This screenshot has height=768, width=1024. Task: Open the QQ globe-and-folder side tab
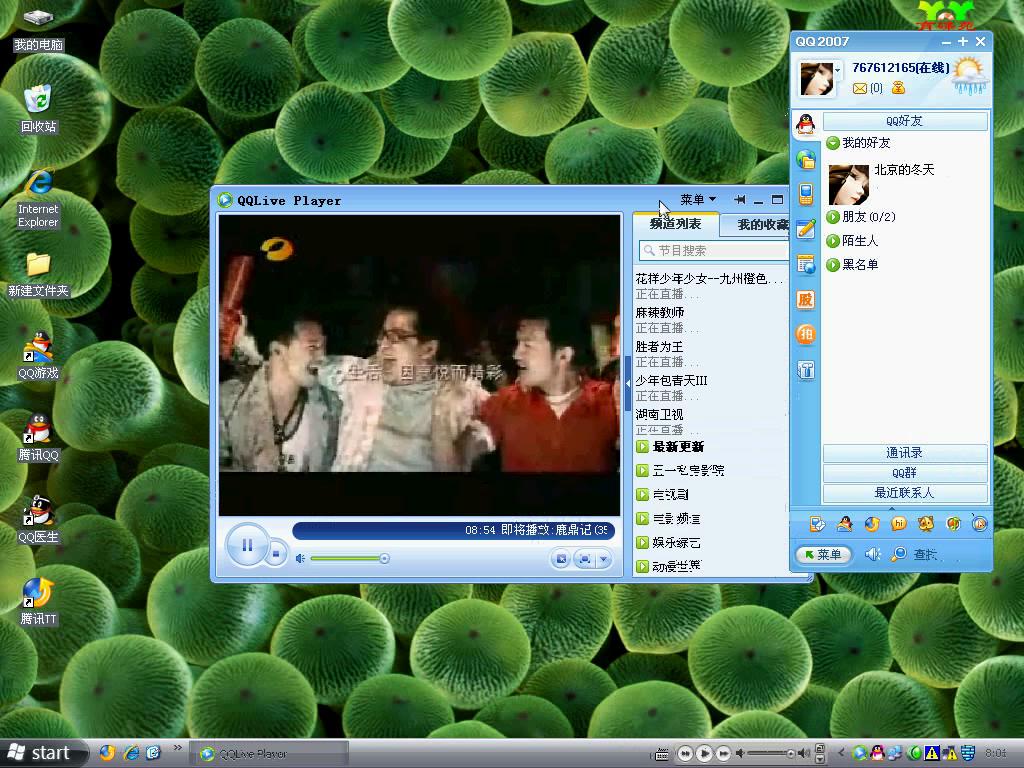coord(806,159)
